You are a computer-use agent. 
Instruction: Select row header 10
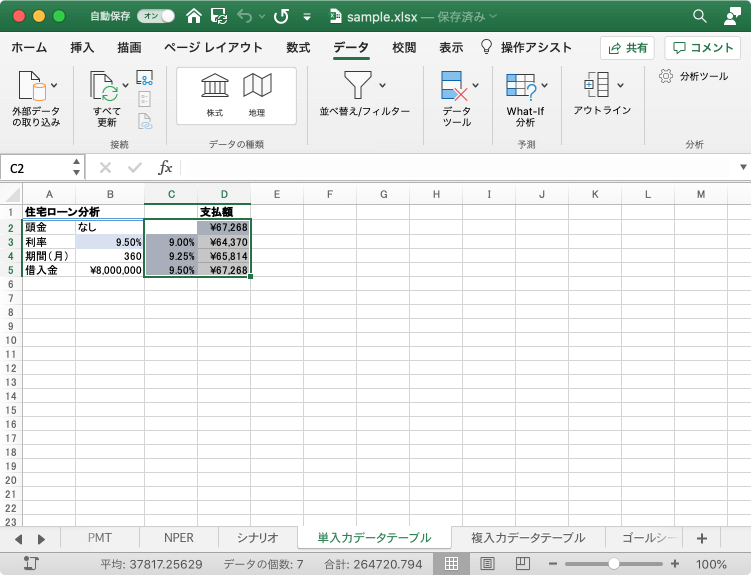click(11, 340)
